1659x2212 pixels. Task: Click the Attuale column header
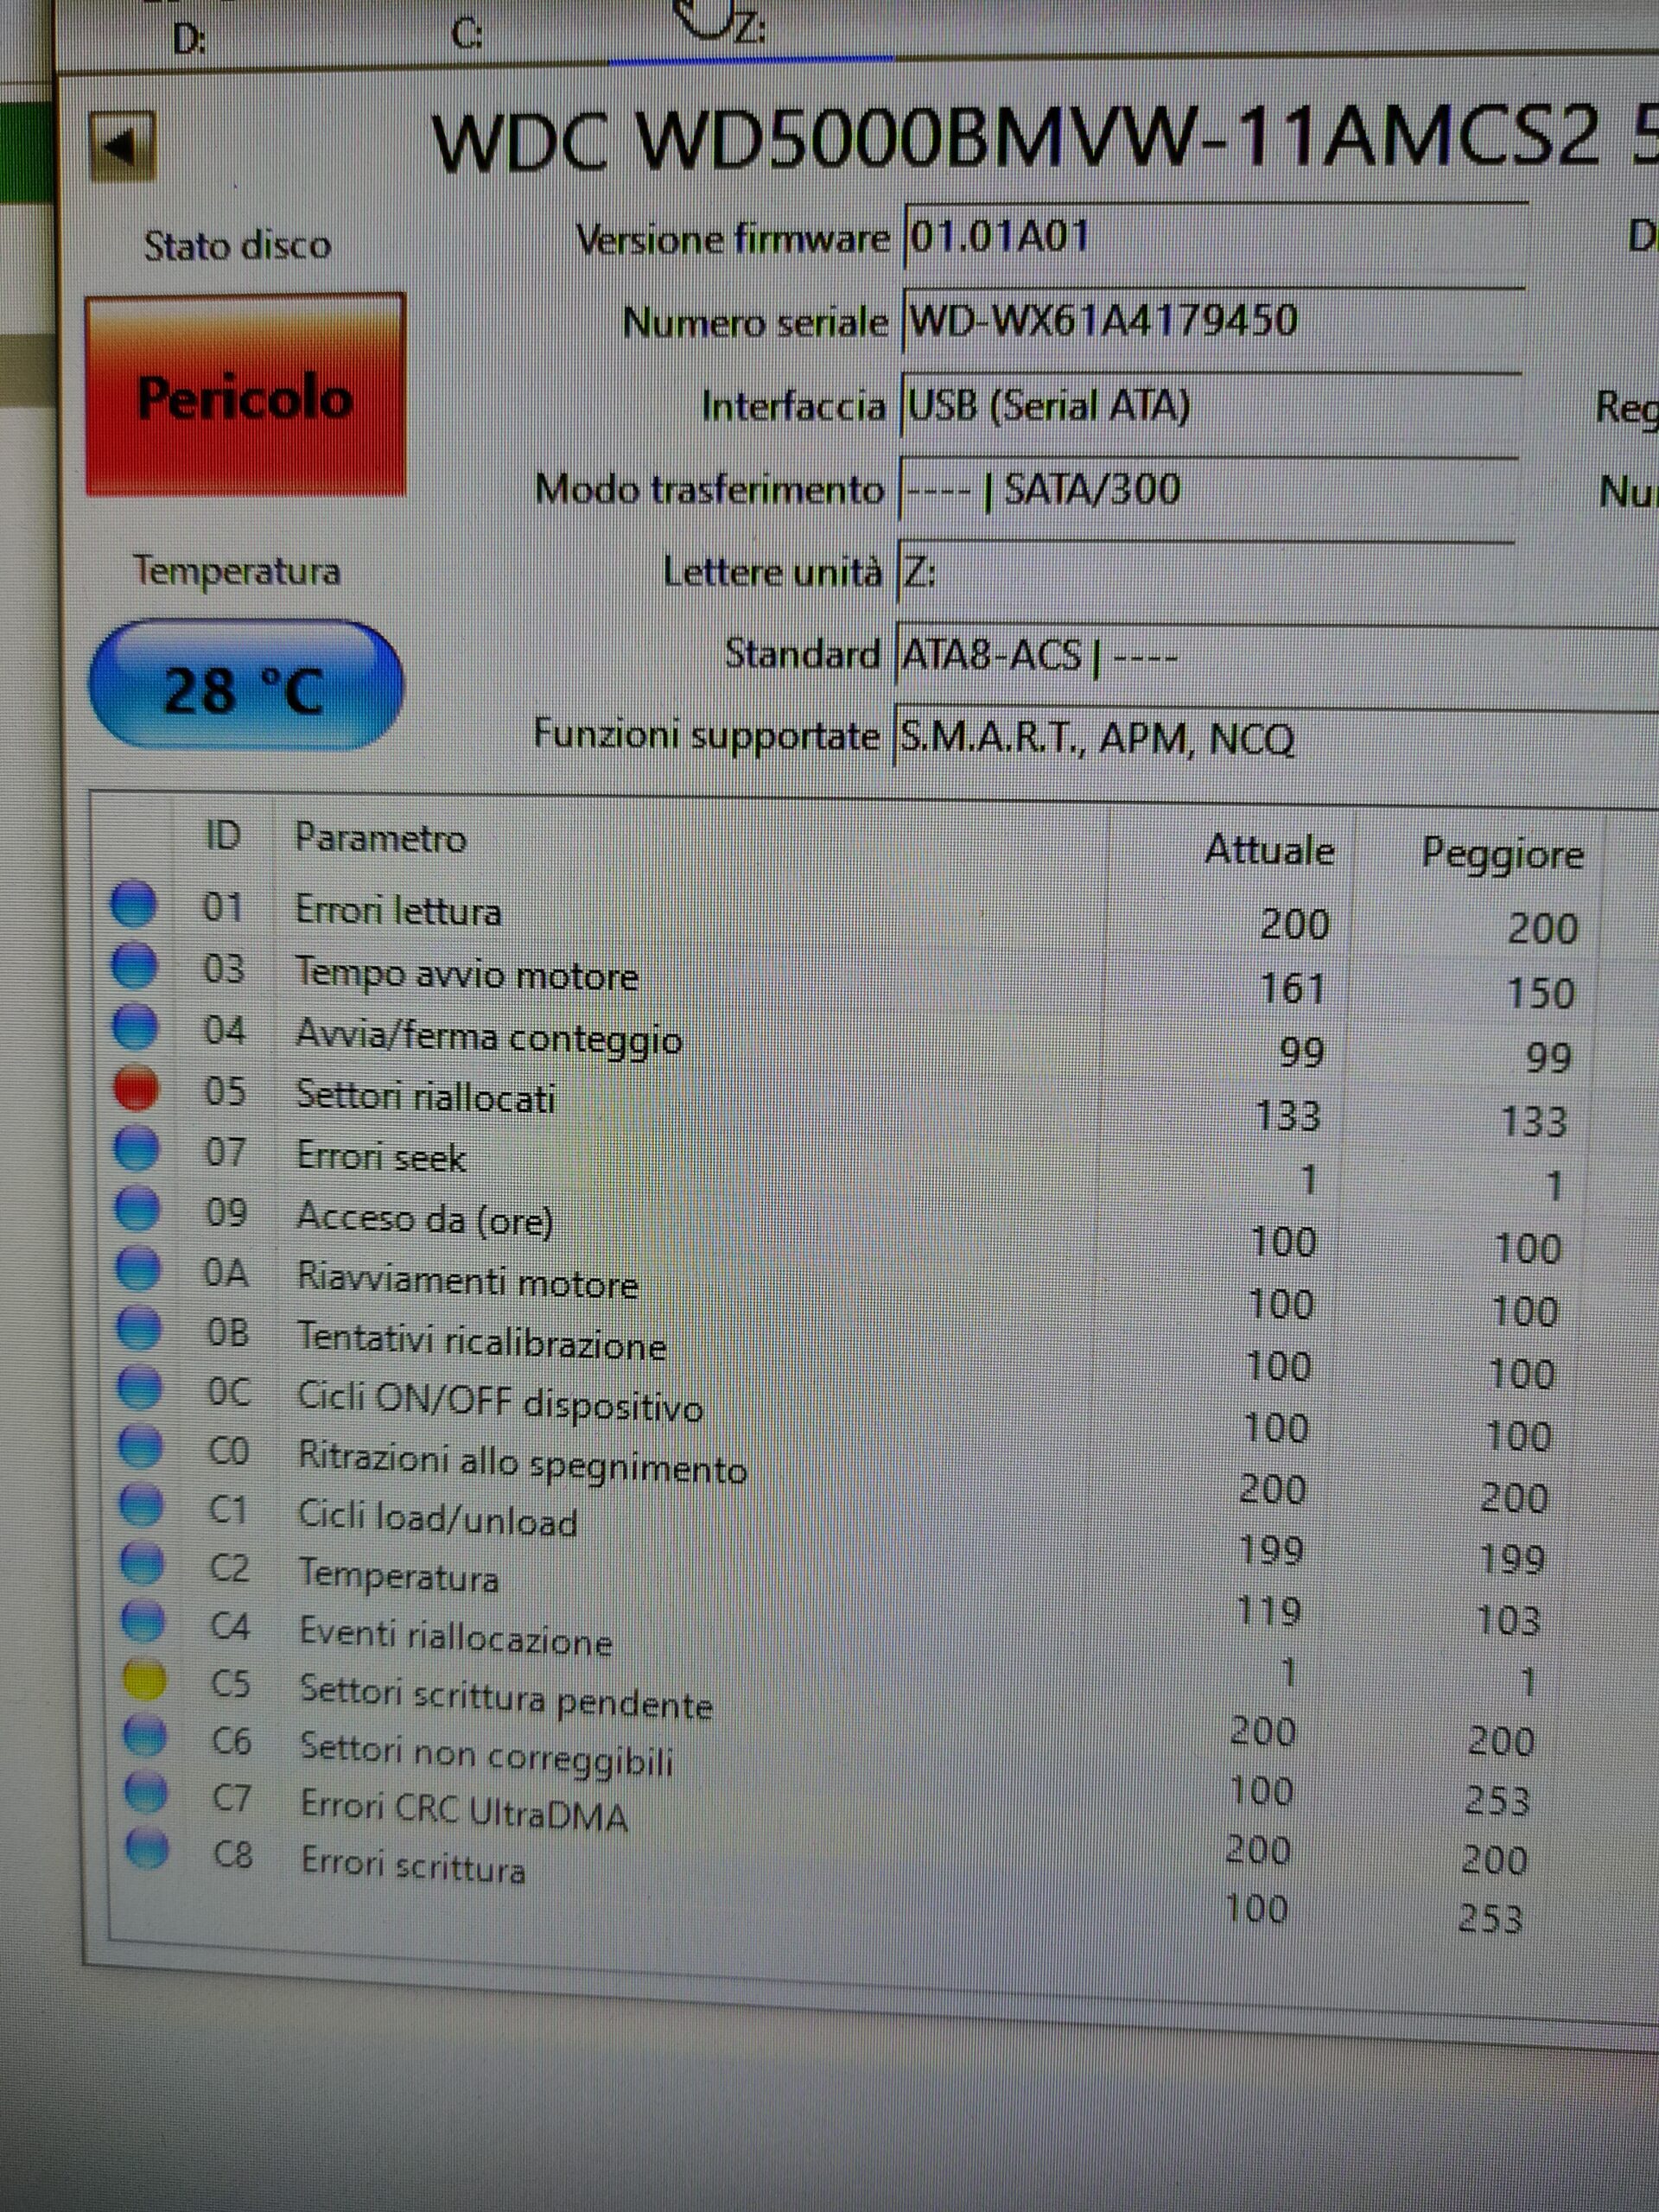click(x=1269, y=850)
